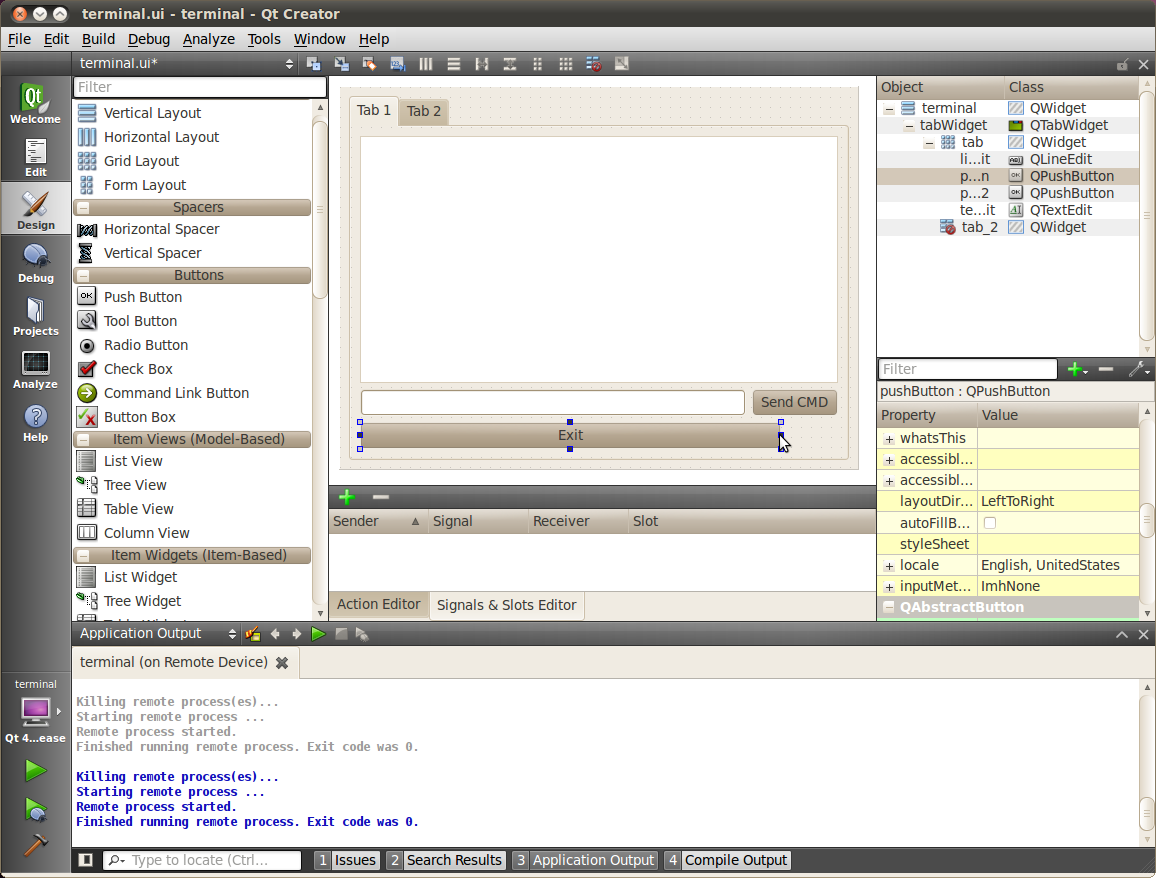Switch to Signals & Slots Editor tab
The image size is (1156, 878).
(x=506, y=605)
